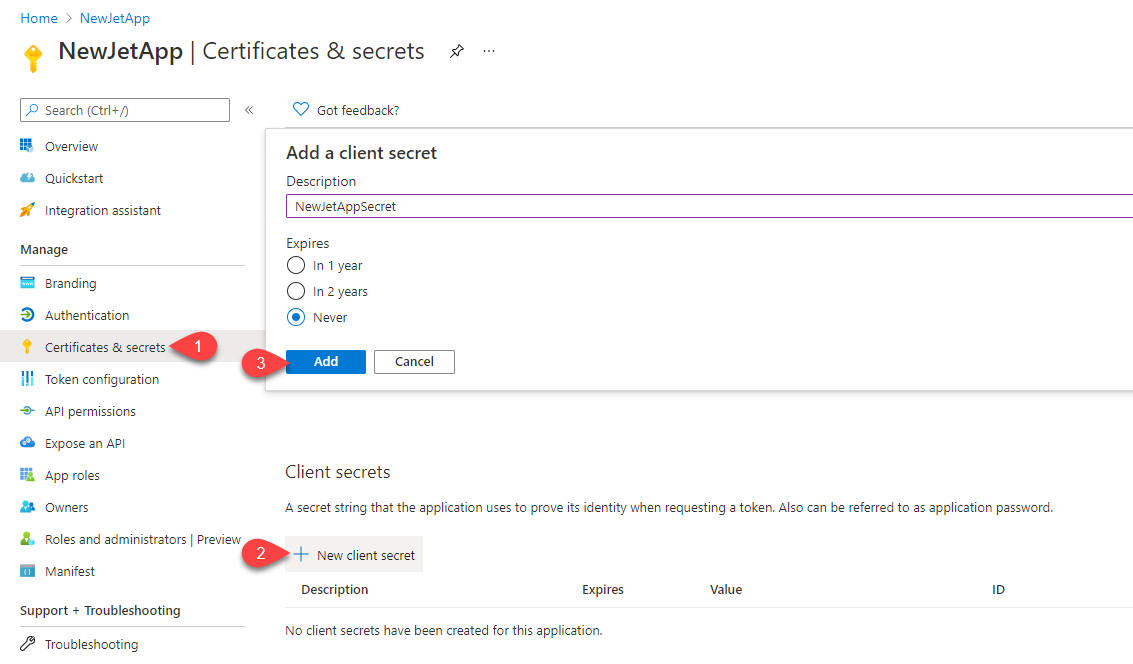Image resolution: width=1133 pixels, height=664 pixels.
Task: Open Roles and administrators Preview page
Action: point(142,539)
